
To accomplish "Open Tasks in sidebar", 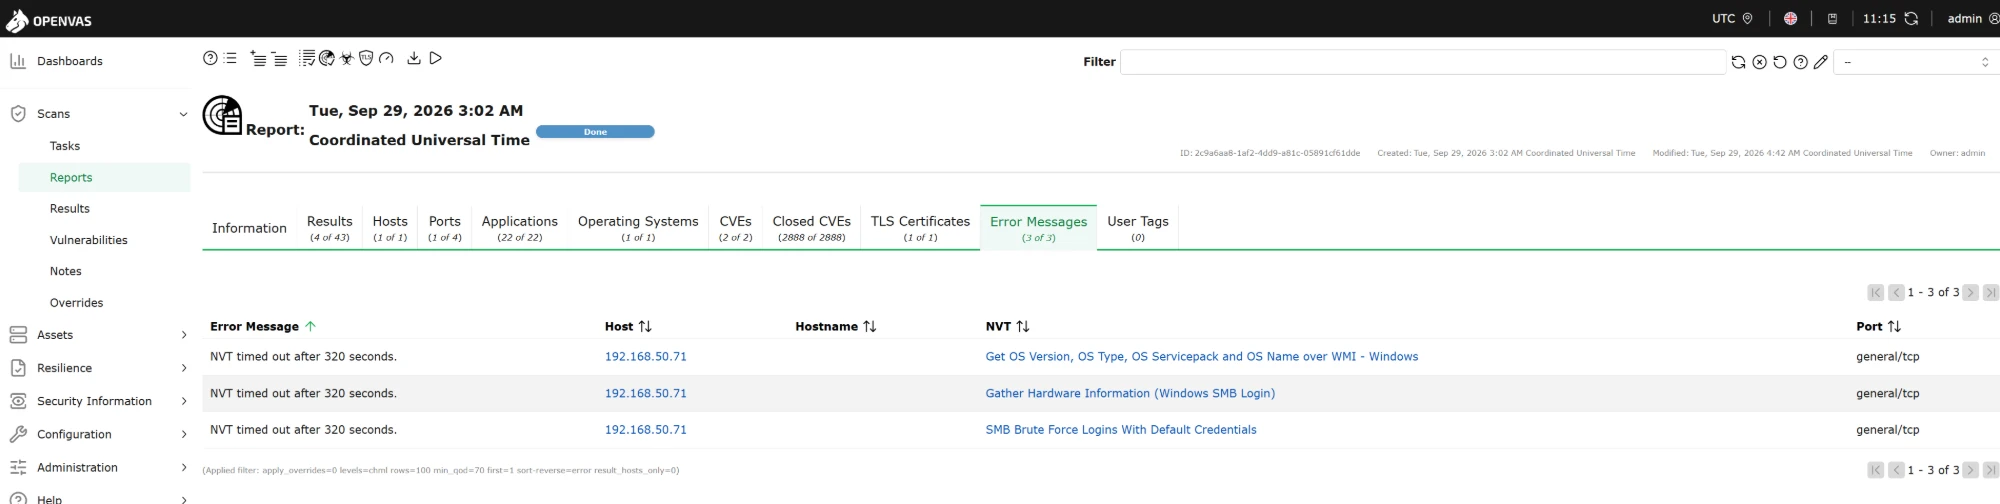I will tap(65, 146).
